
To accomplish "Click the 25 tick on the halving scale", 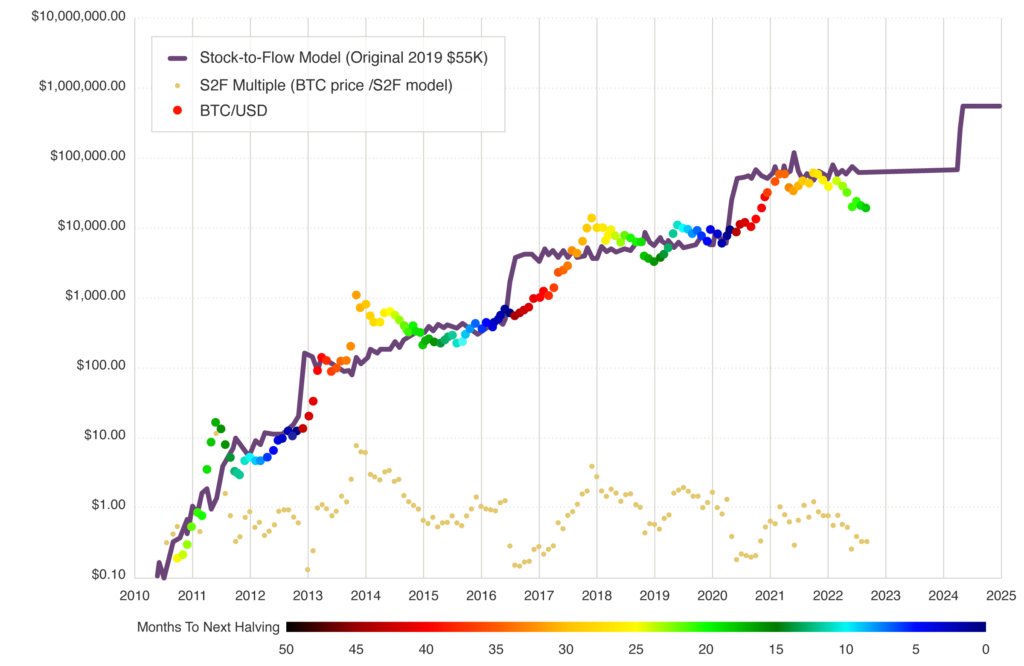I will tap(635, 649).
